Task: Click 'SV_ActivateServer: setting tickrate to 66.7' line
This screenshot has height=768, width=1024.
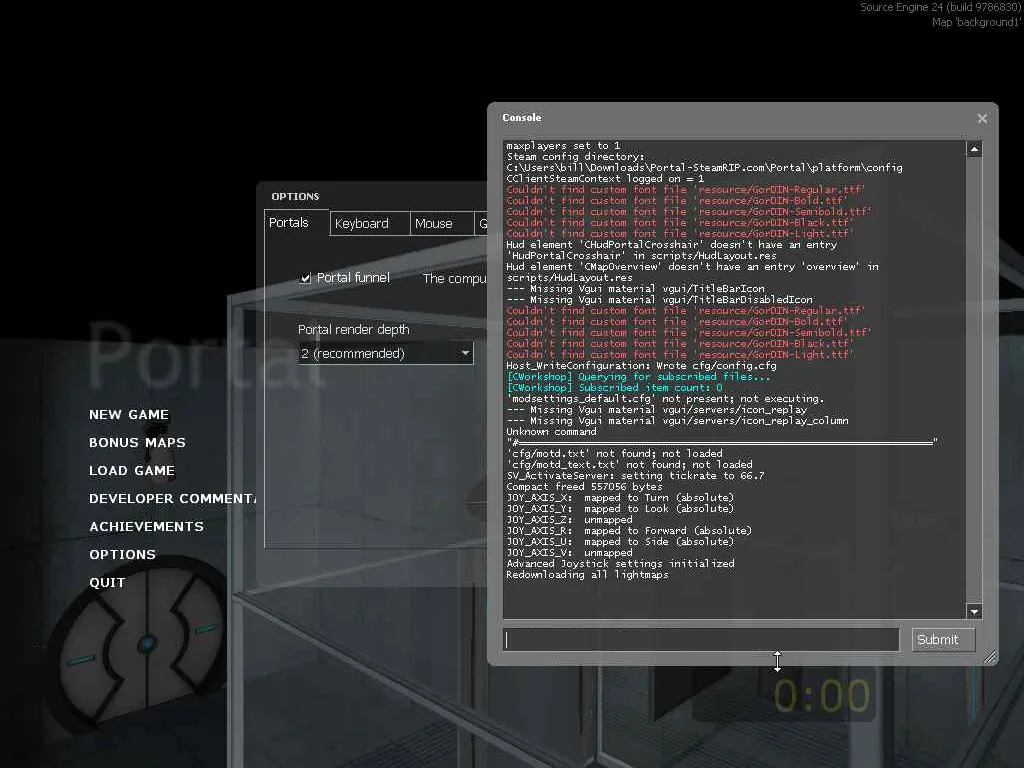Action: coord(635,475)
